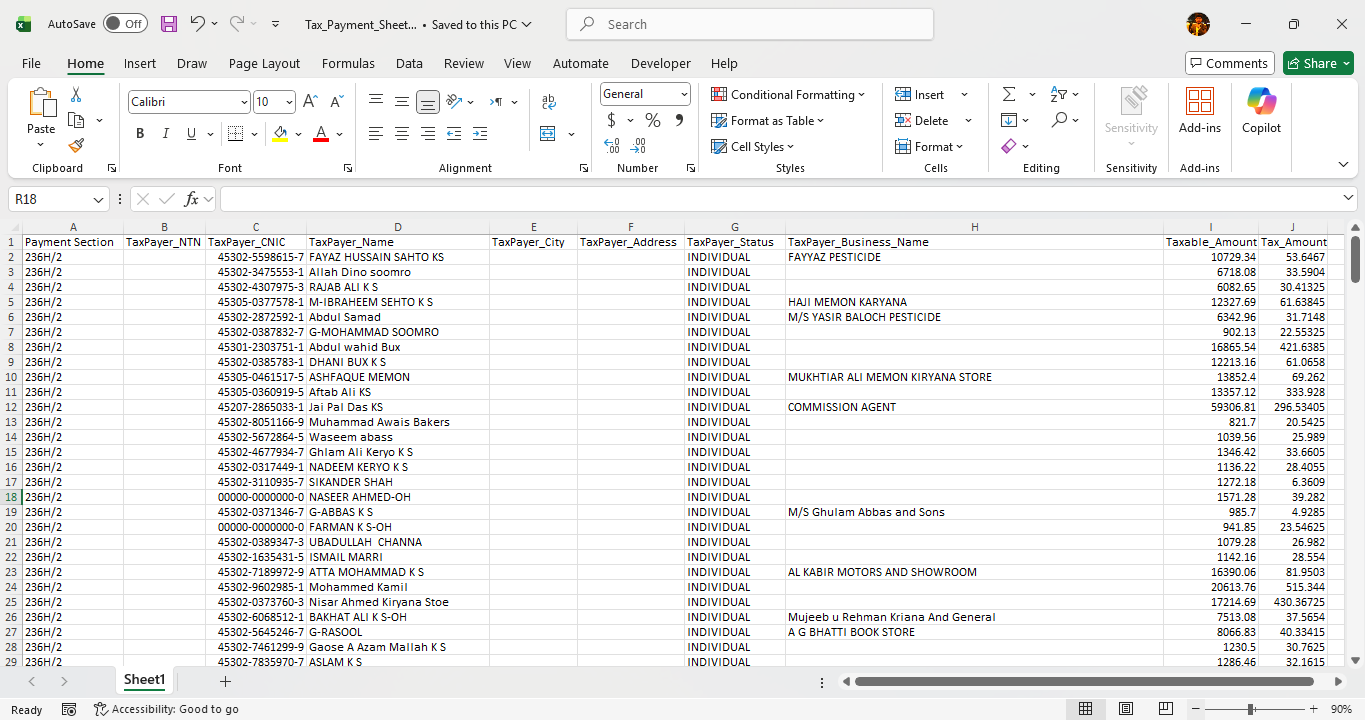
Task: Toggle the AutoSave switch
Action: pyautogui.click(x=125, y=24)
